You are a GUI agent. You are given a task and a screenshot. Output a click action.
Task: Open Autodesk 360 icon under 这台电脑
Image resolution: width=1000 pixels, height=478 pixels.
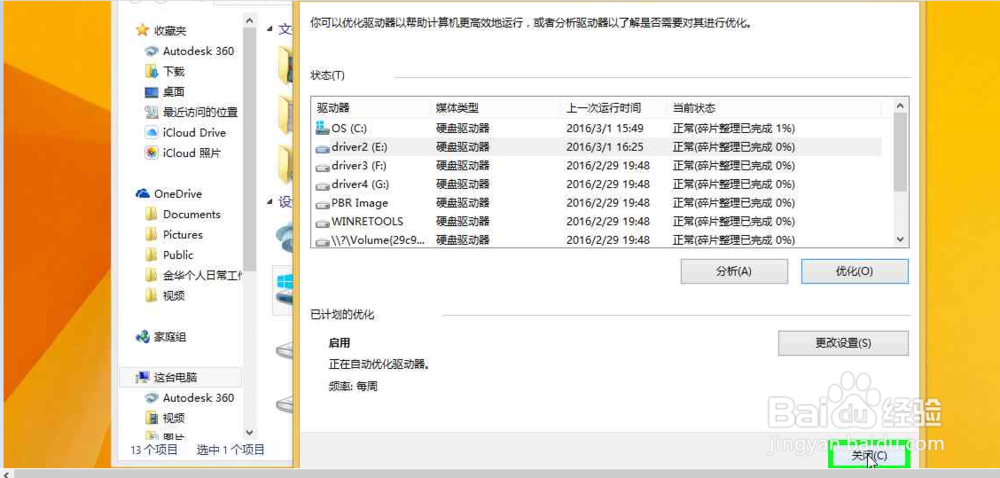(x=152, y=398)
